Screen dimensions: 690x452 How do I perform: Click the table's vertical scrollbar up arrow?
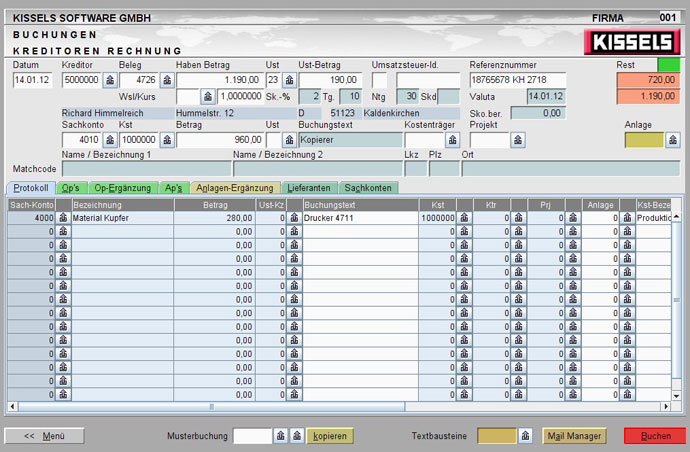click(x=676, y=217)
